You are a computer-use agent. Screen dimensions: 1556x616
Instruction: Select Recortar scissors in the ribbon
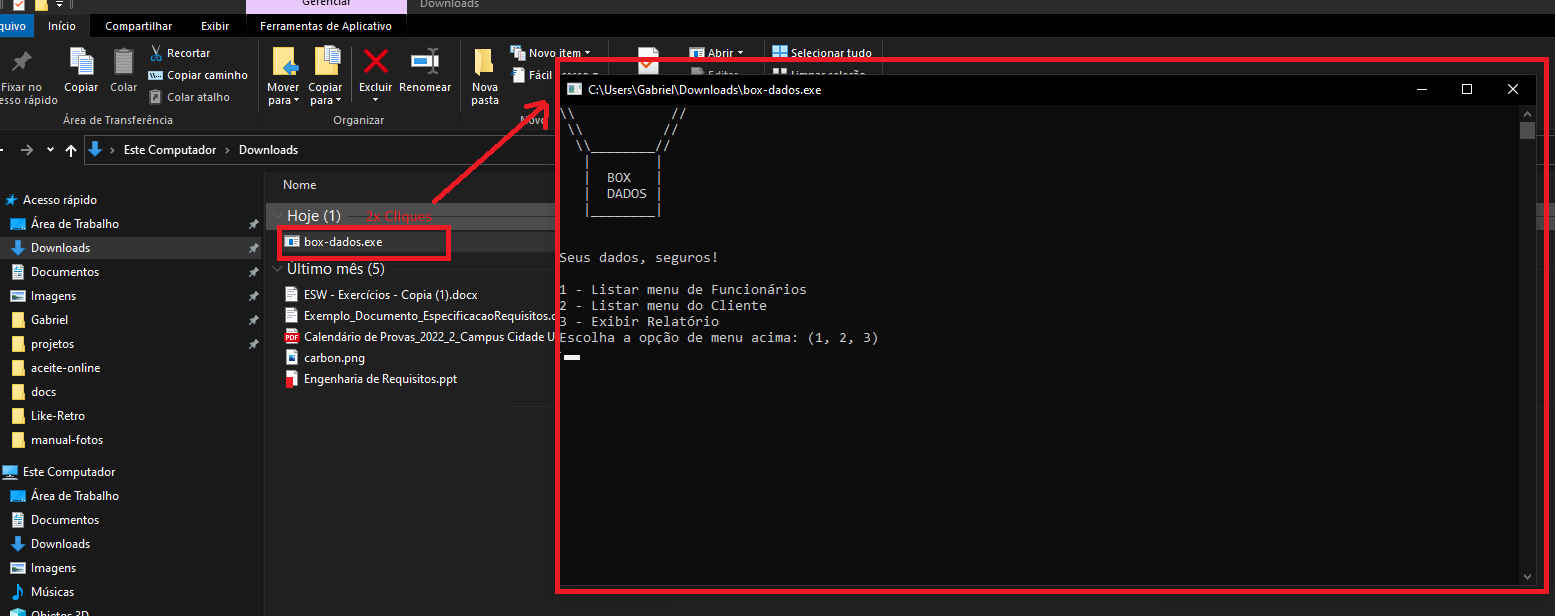click(x=180, y=53)
